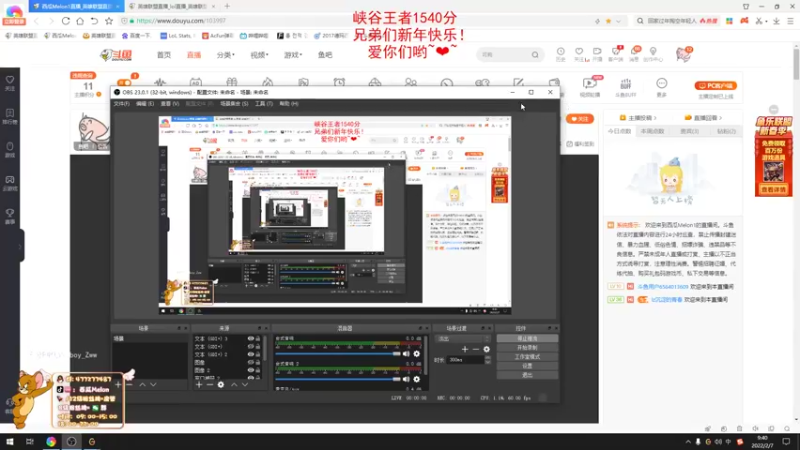Toggle lock on source 文本 (GDI+)

pos(258,346)
